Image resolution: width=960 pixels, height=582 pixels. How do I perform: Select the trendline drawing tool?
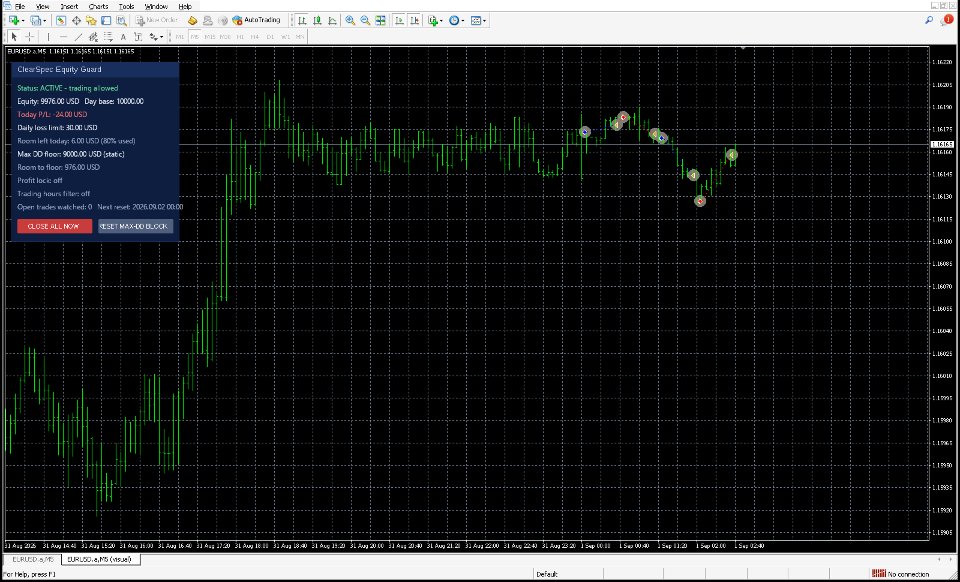pyautogui.click(x=78, y=37)
